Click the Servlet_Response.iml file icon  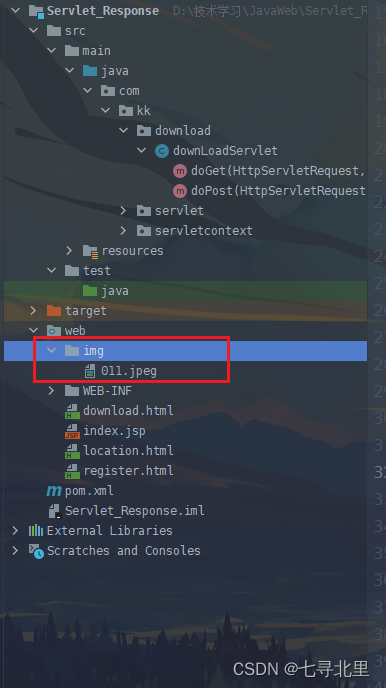(54, 511)
